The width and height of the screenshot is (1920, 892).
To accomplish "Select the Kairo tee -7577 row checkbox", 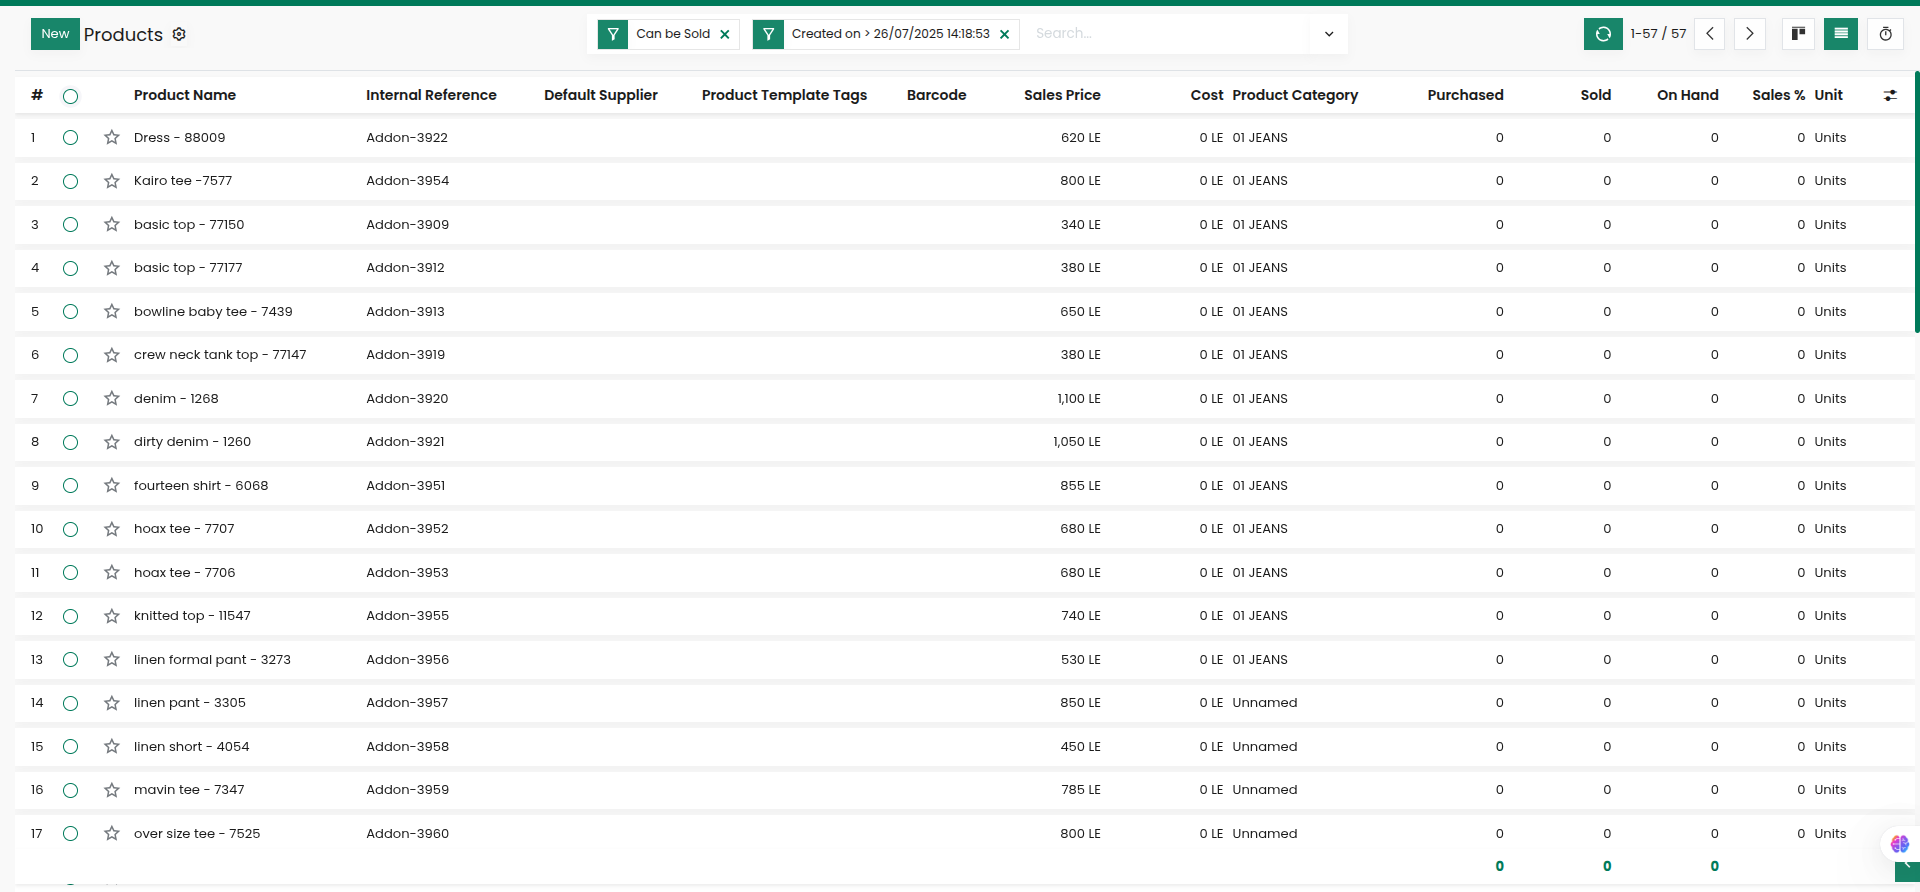I will [x=70, y=181].
